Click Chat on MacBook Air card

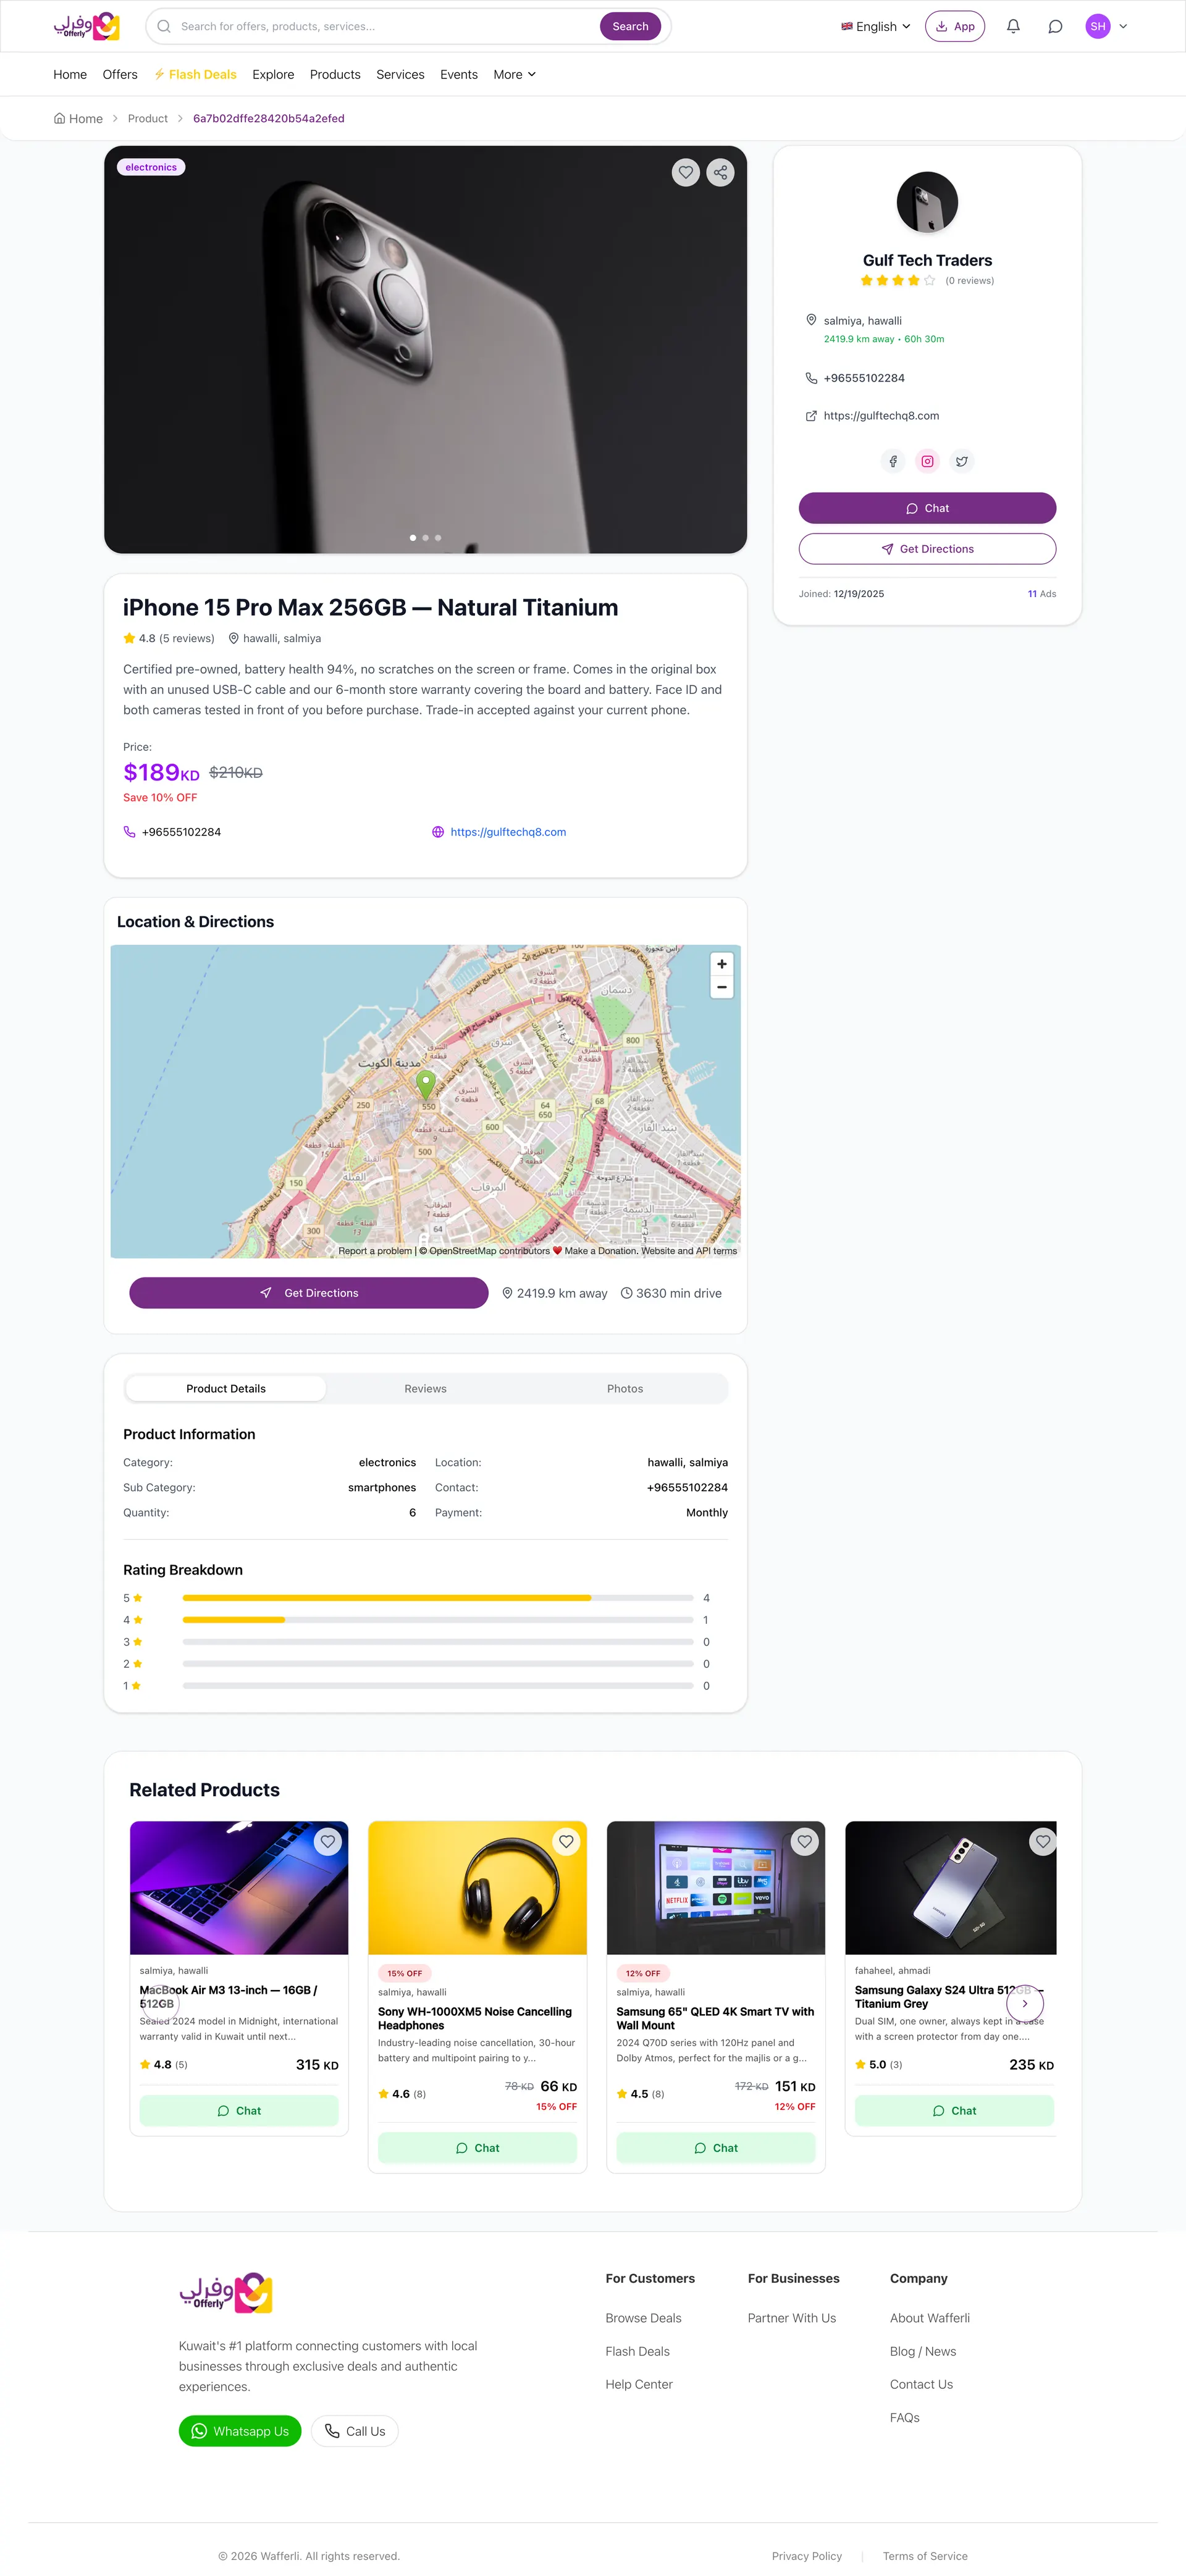(x=239, y=2110)
